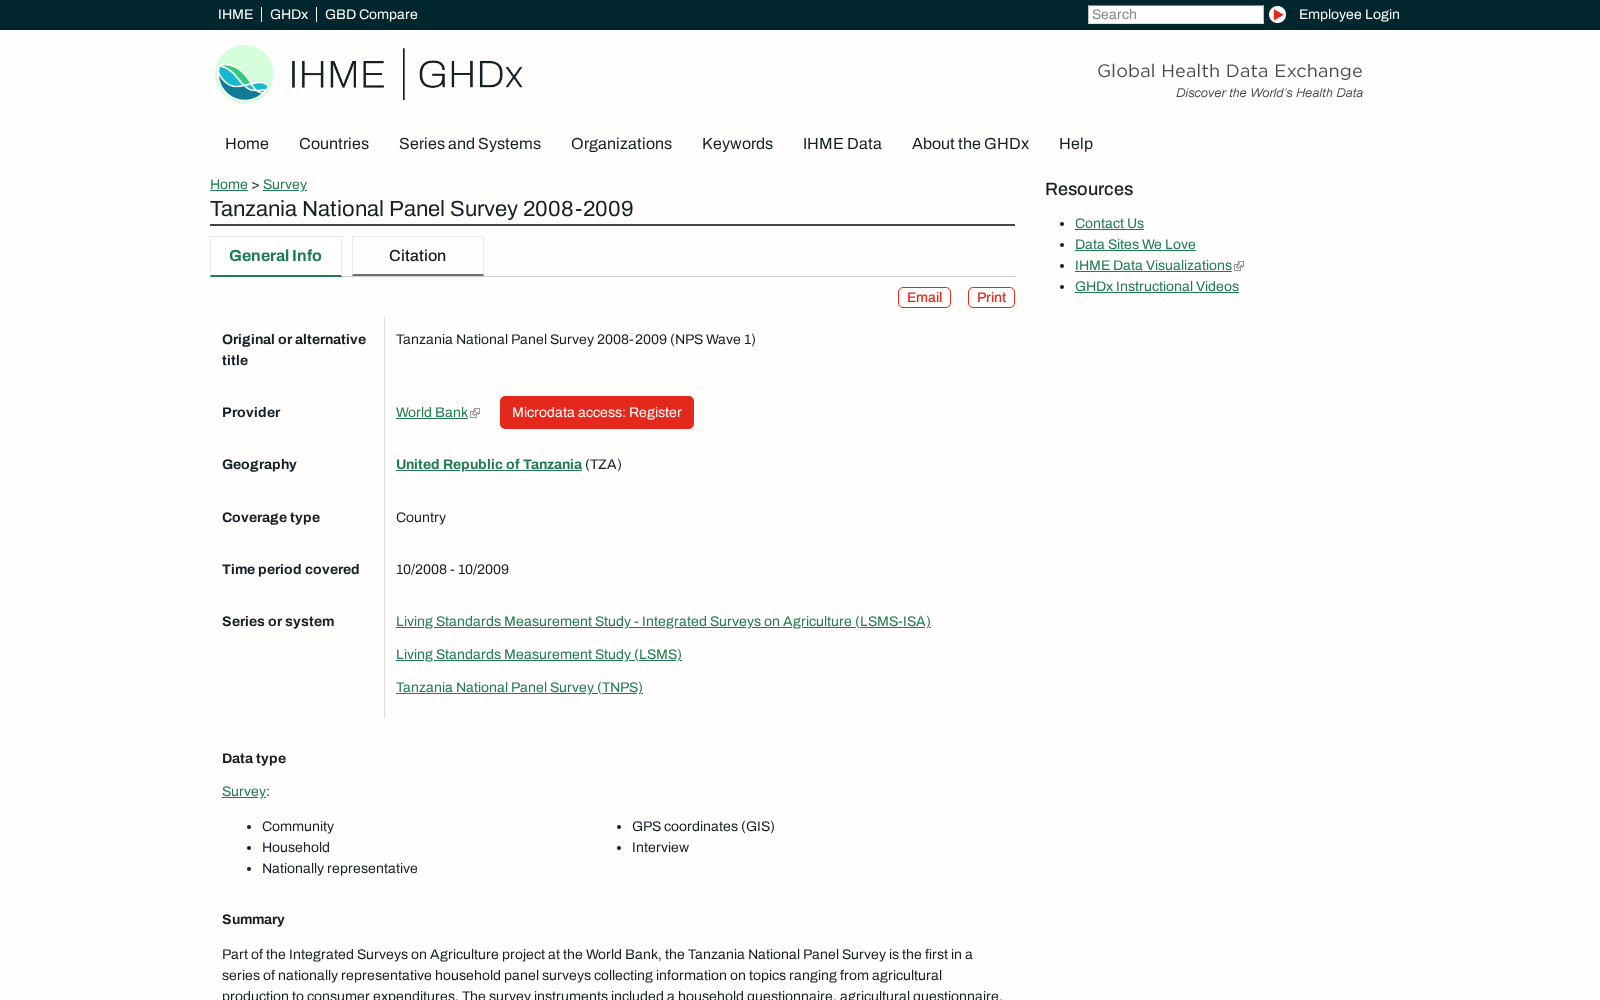The image size is (1600, 1000).
Task: Focus the Search input field
Action: [1175, 14]
